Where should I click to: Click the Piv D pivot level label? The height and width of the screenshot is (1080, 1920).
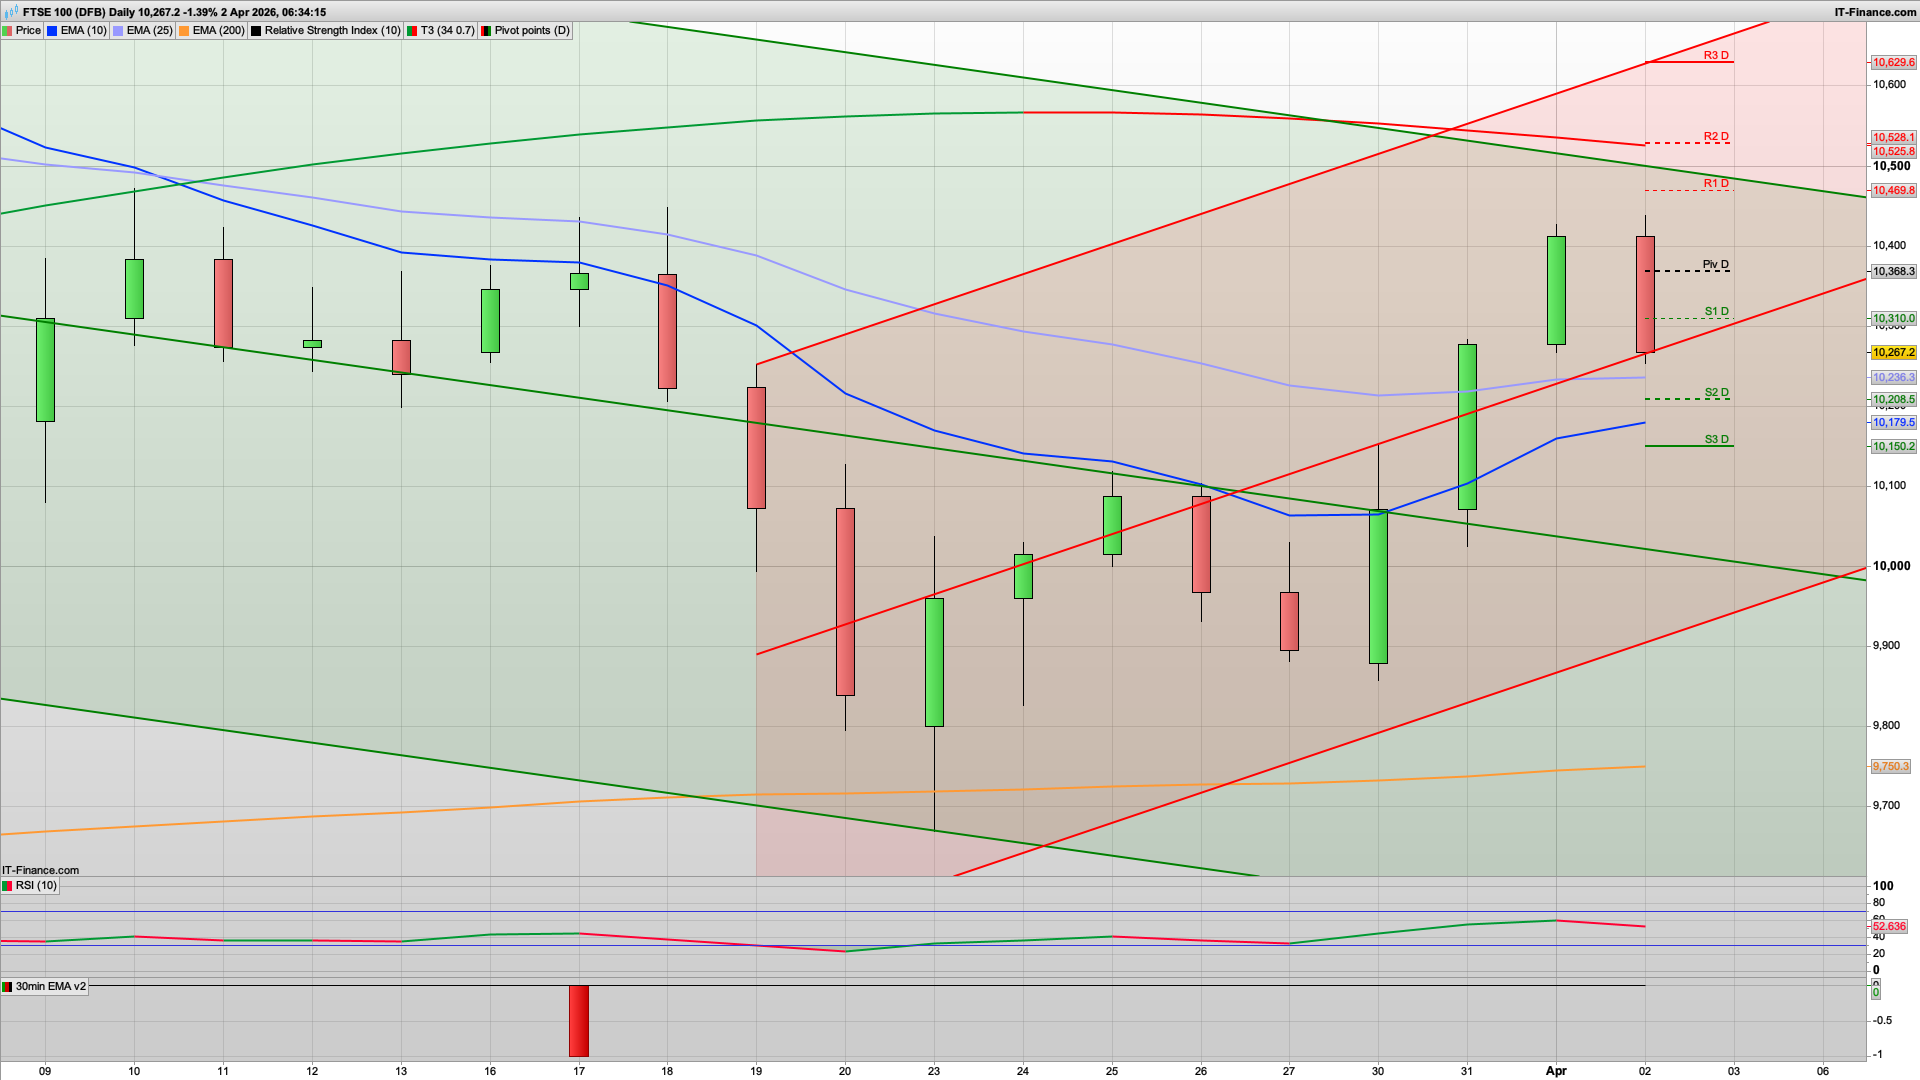(x=1714, y=264)
